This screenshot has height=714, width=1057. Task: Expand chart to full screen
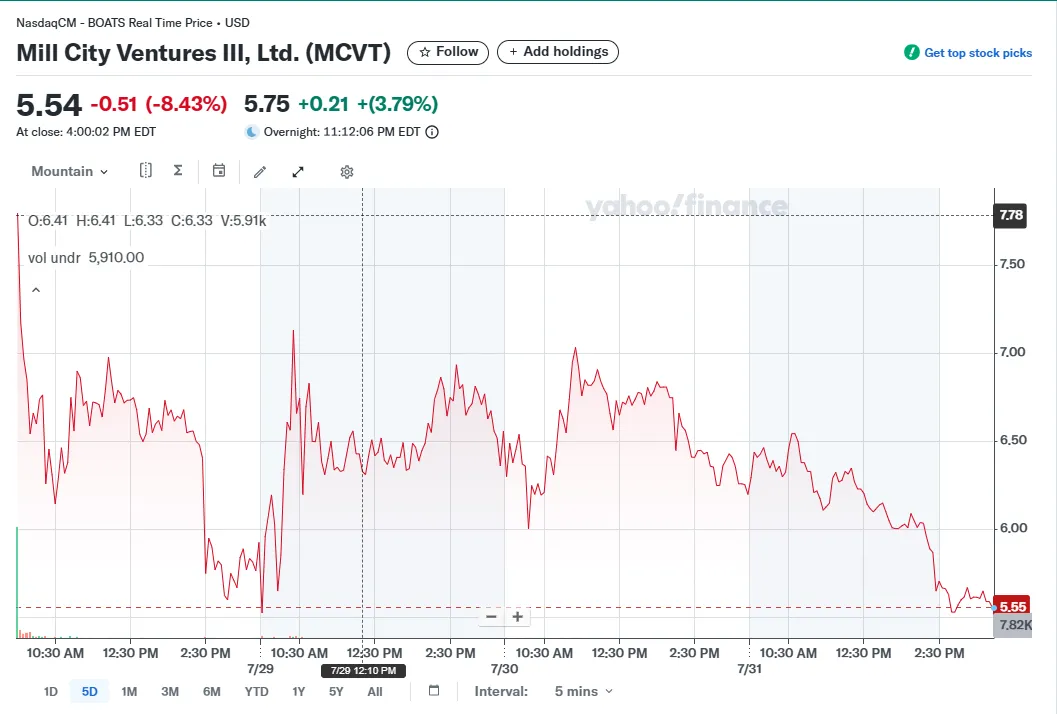click(298, 172)
